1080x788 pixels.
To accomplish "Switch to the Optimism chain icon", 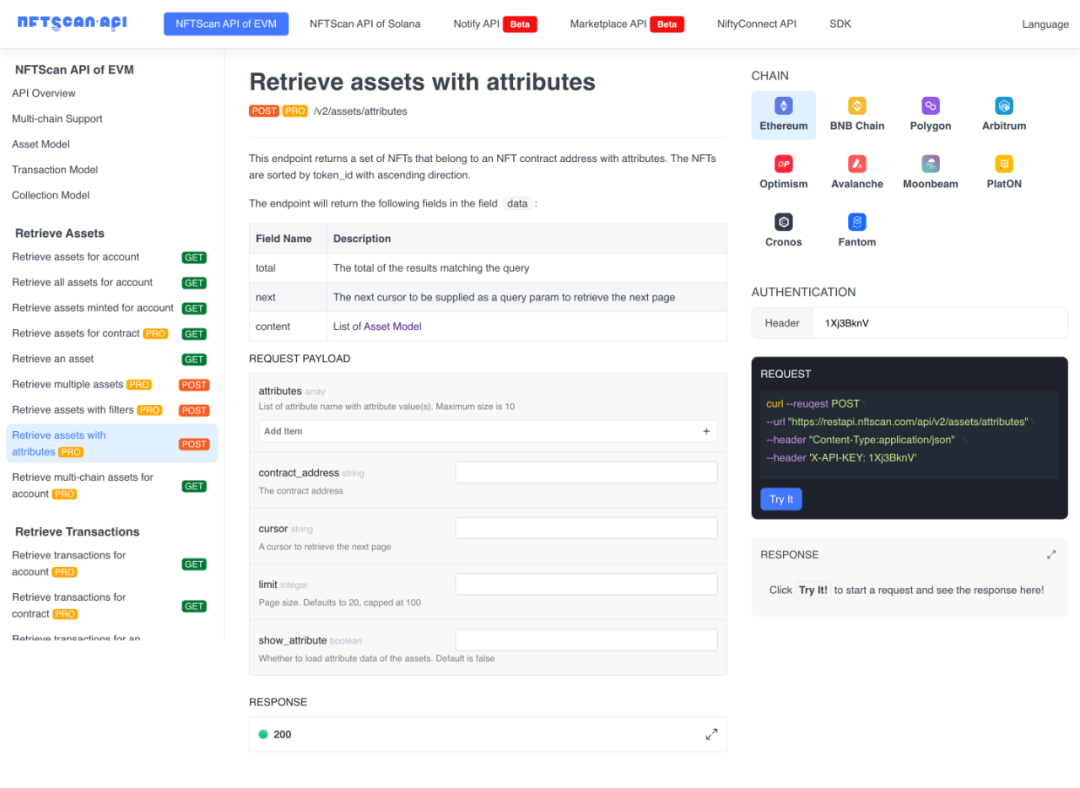I will pyautogui.click(x=784, y=164).
